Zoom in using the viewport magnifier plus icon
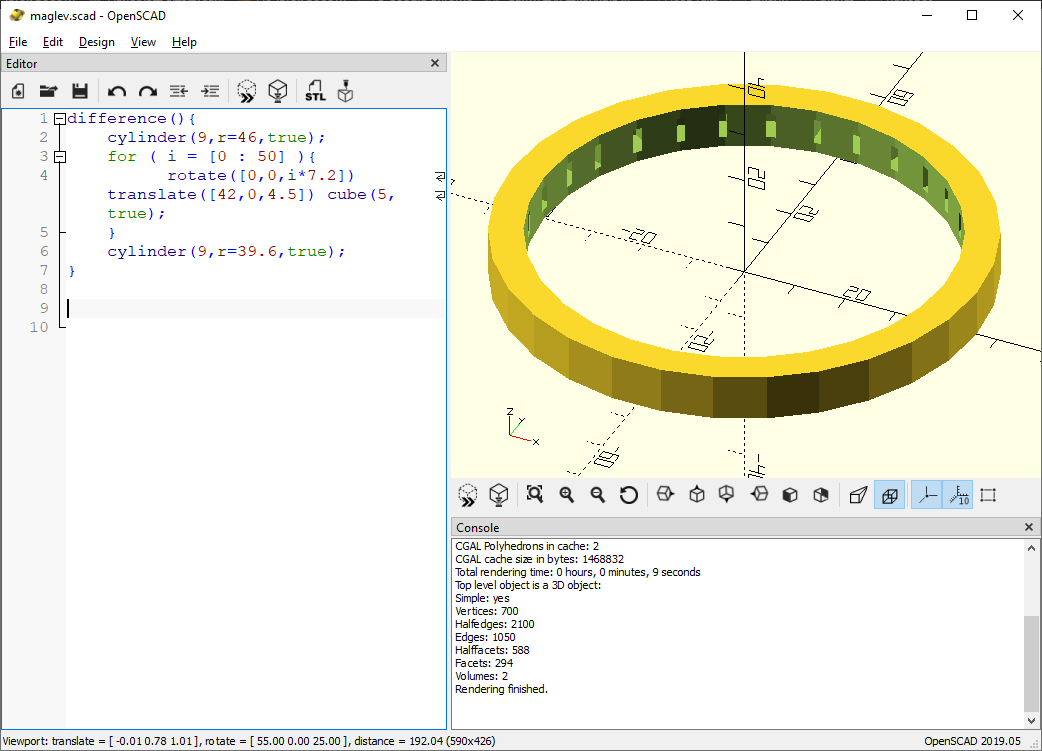Viewport: 1042px width, 751px height. point(567,494)
